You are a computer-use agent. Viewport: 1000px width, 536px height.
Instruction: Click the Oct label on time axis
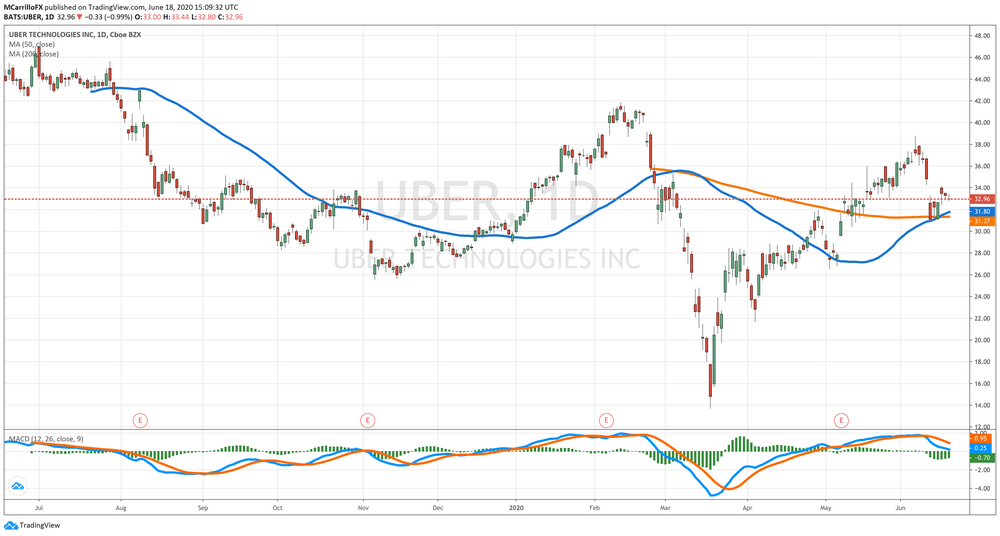(x=277, y=508)
